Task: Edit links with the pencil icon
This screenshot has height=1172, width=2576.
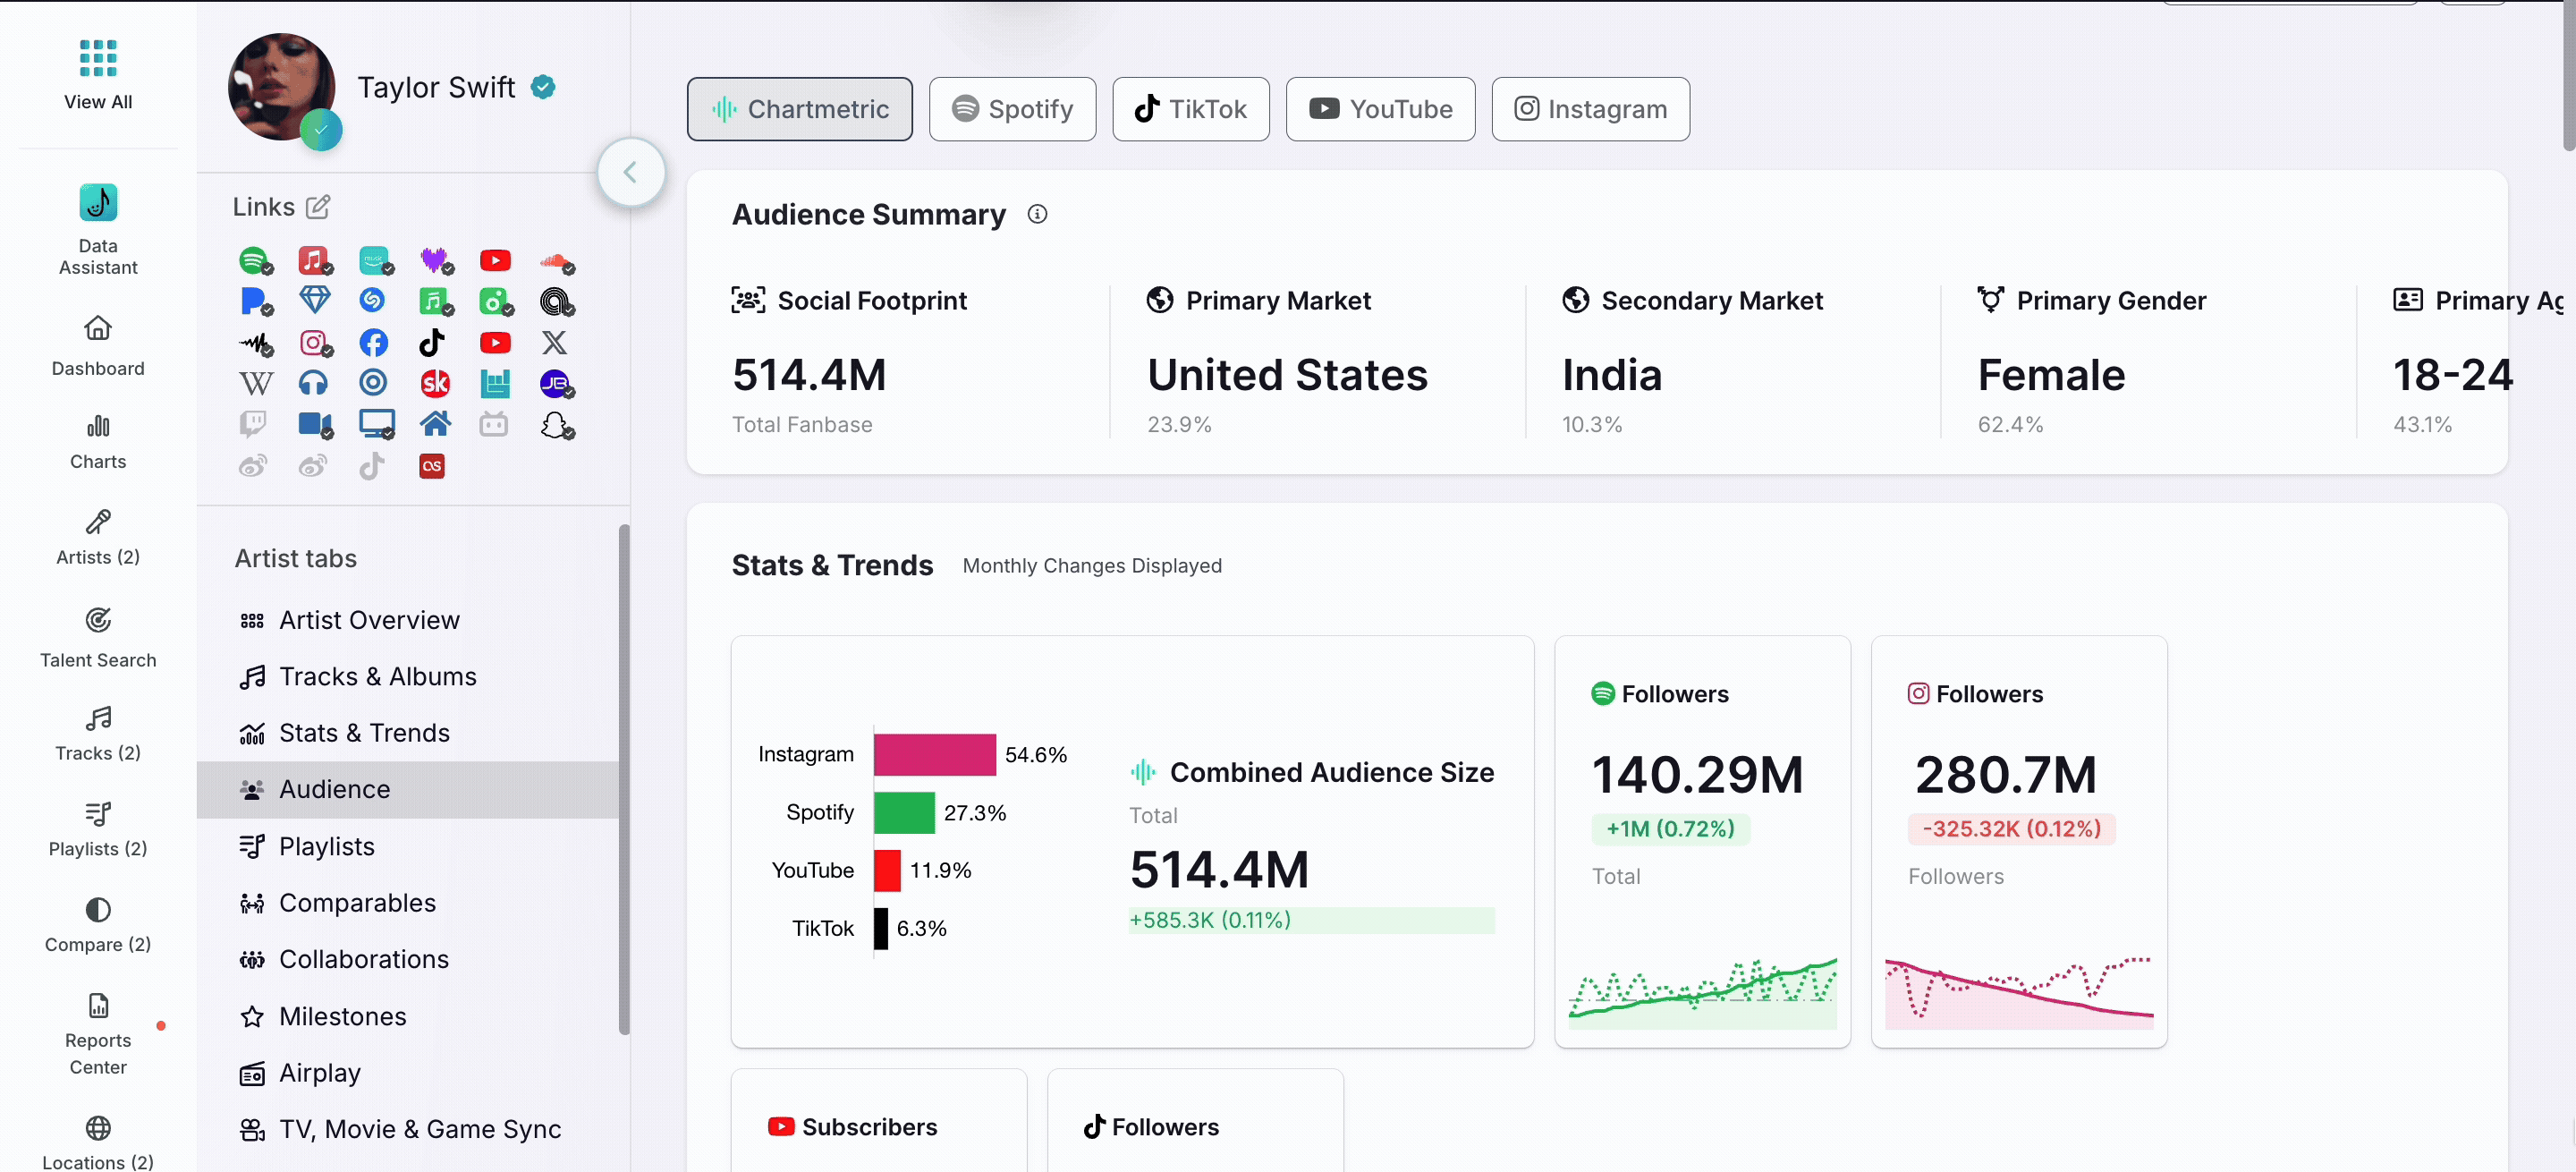Action: (318, 207)
